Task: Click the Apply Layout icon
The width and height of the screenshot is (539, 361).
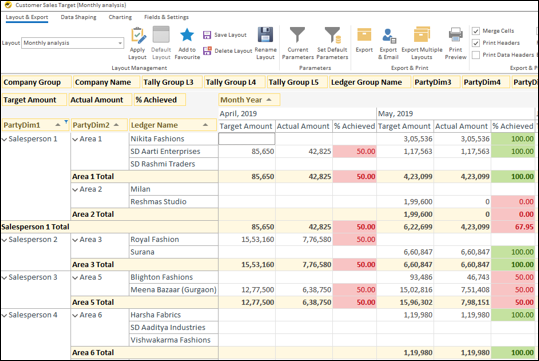Action: (138, 36)
